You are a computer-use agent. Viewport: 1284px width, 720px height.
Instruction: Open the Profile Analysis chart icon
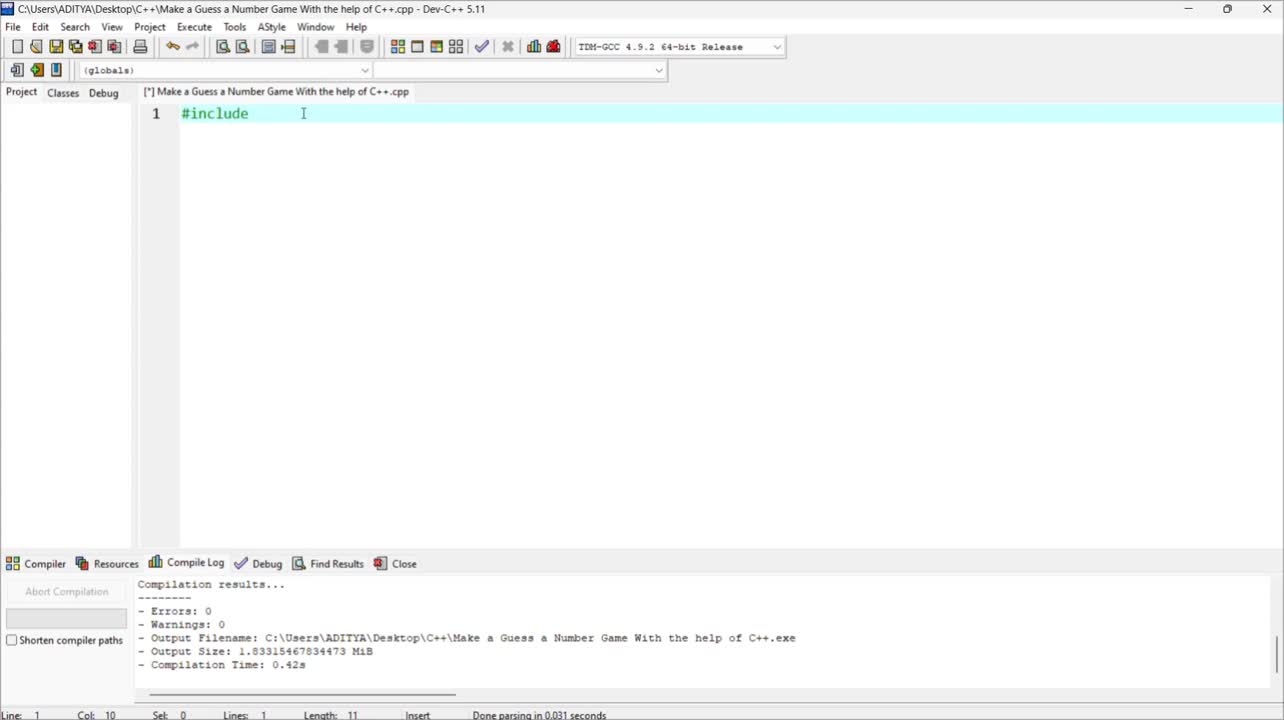click(534, 47)
